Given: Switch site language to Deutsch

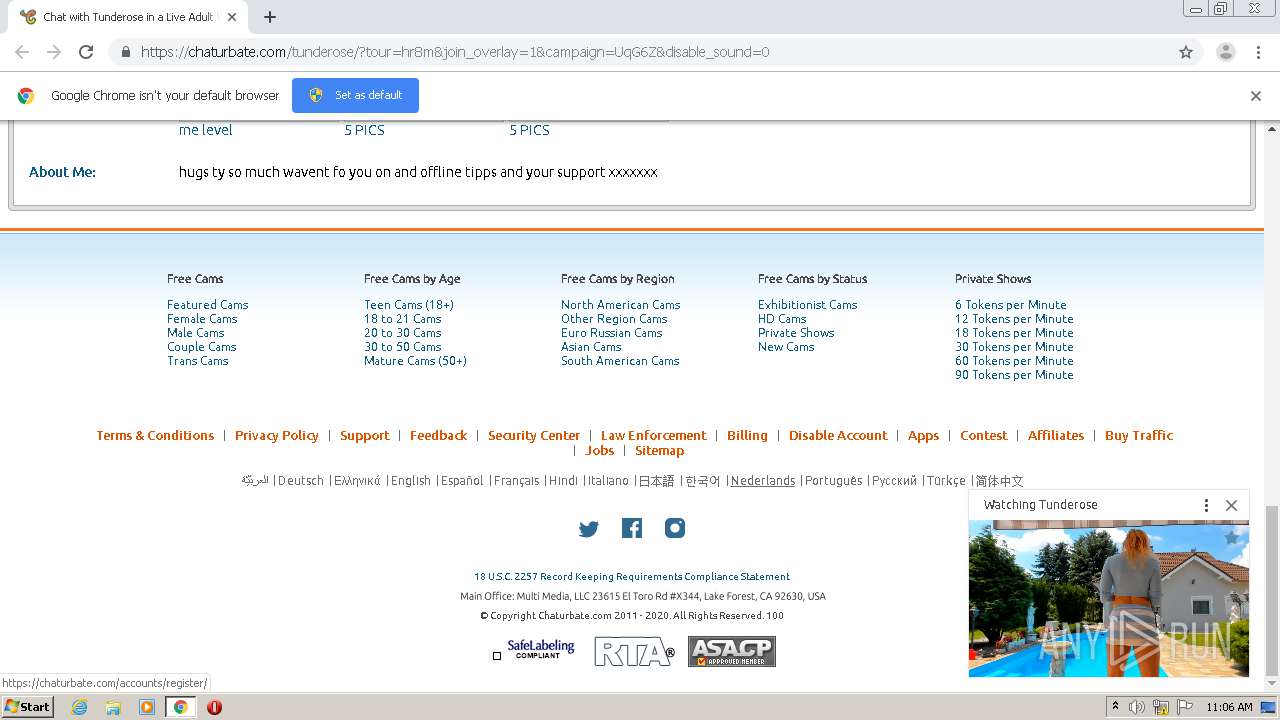Looking at the screenshot, I should click(301, 481).
